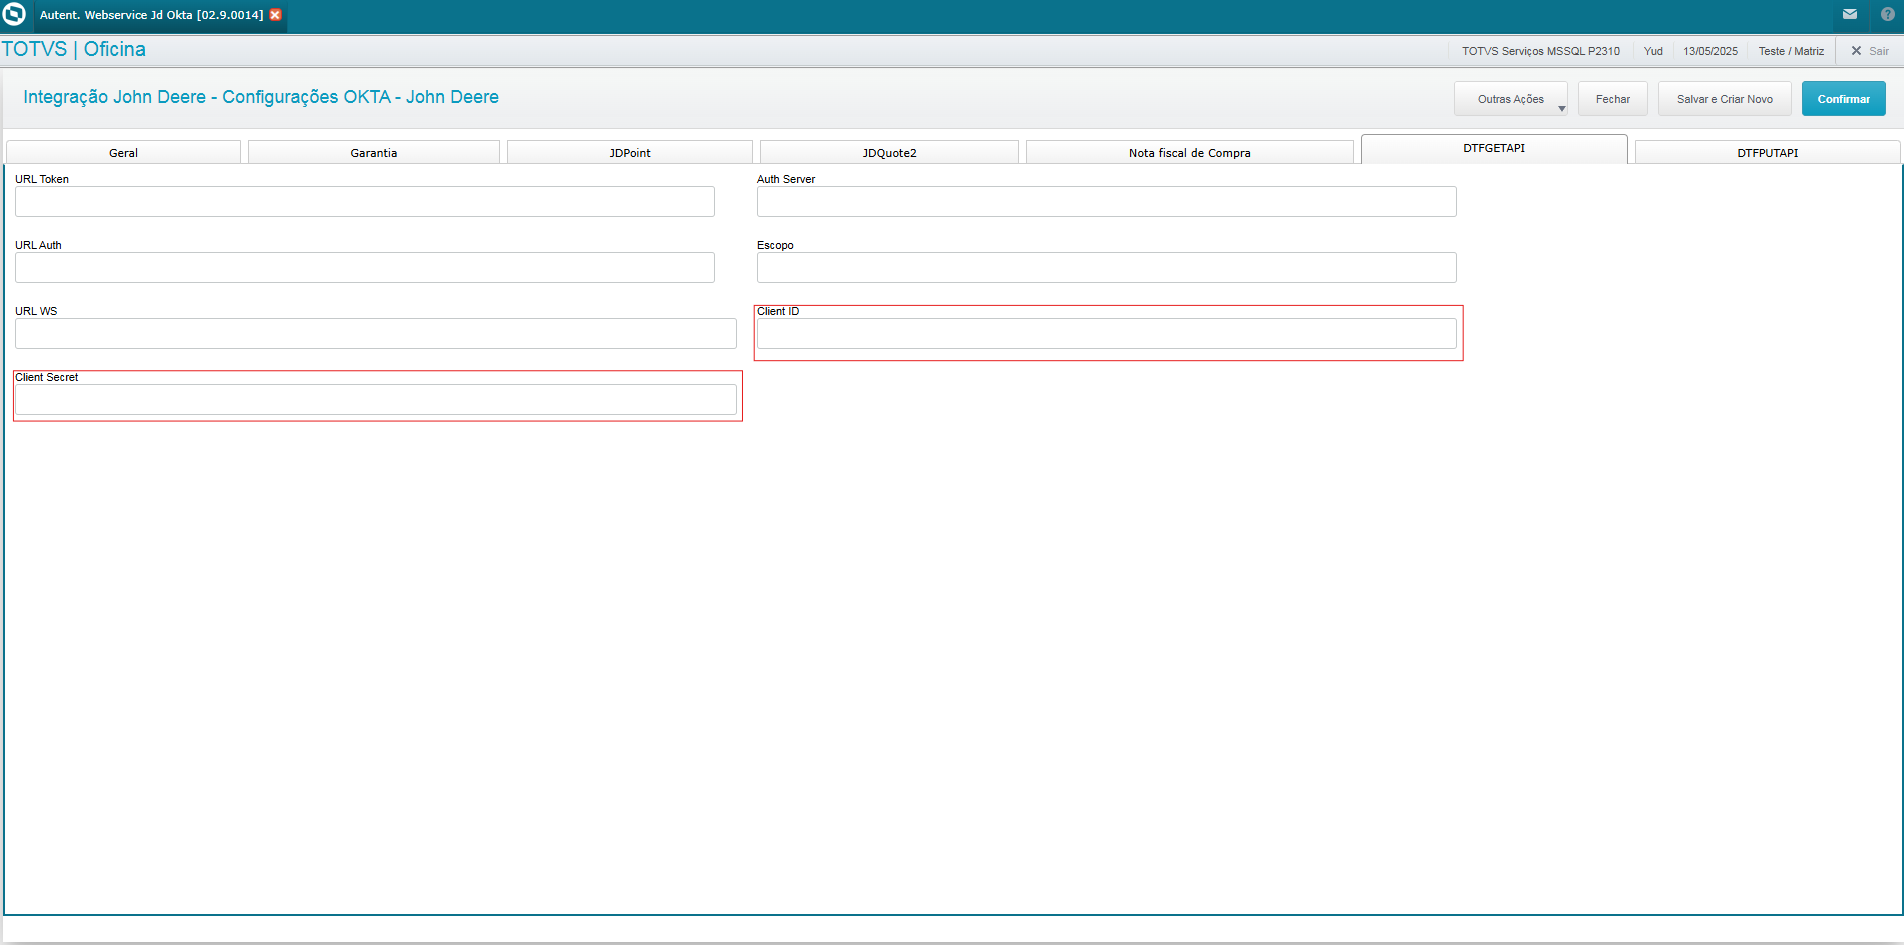Viewport: 1904px width, 945px height.
Task: Focus the Client Secret field
Action: pos(376,400)
